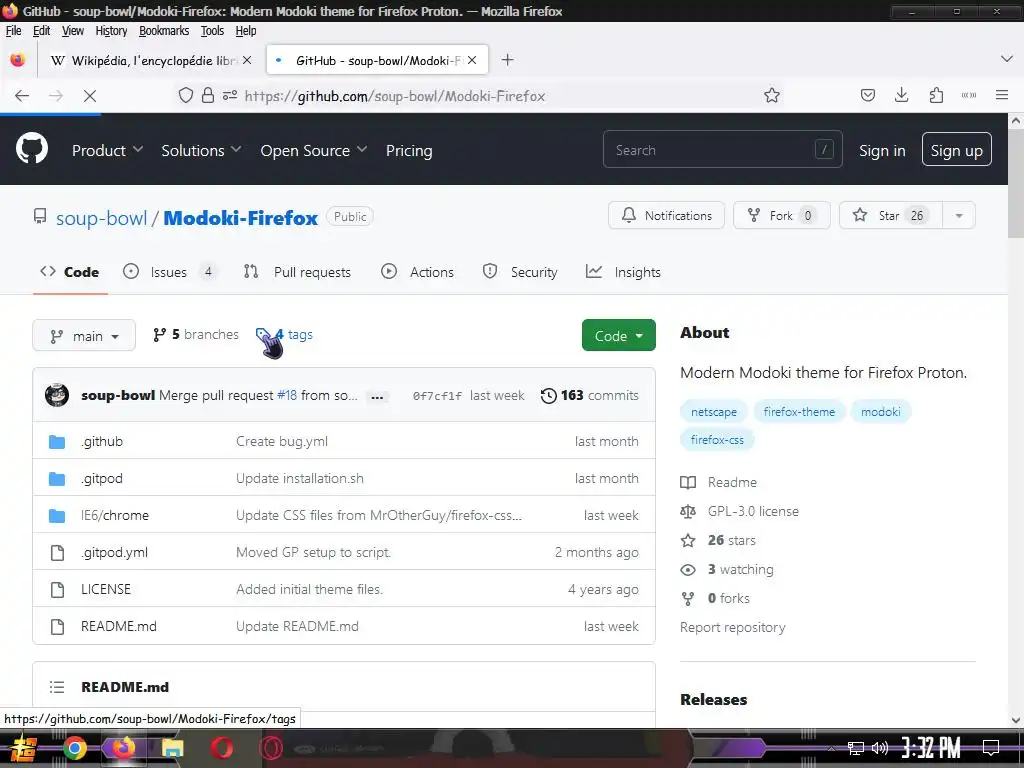
Task: Expand the Open Source navigation dropdown
Action: 313,150
